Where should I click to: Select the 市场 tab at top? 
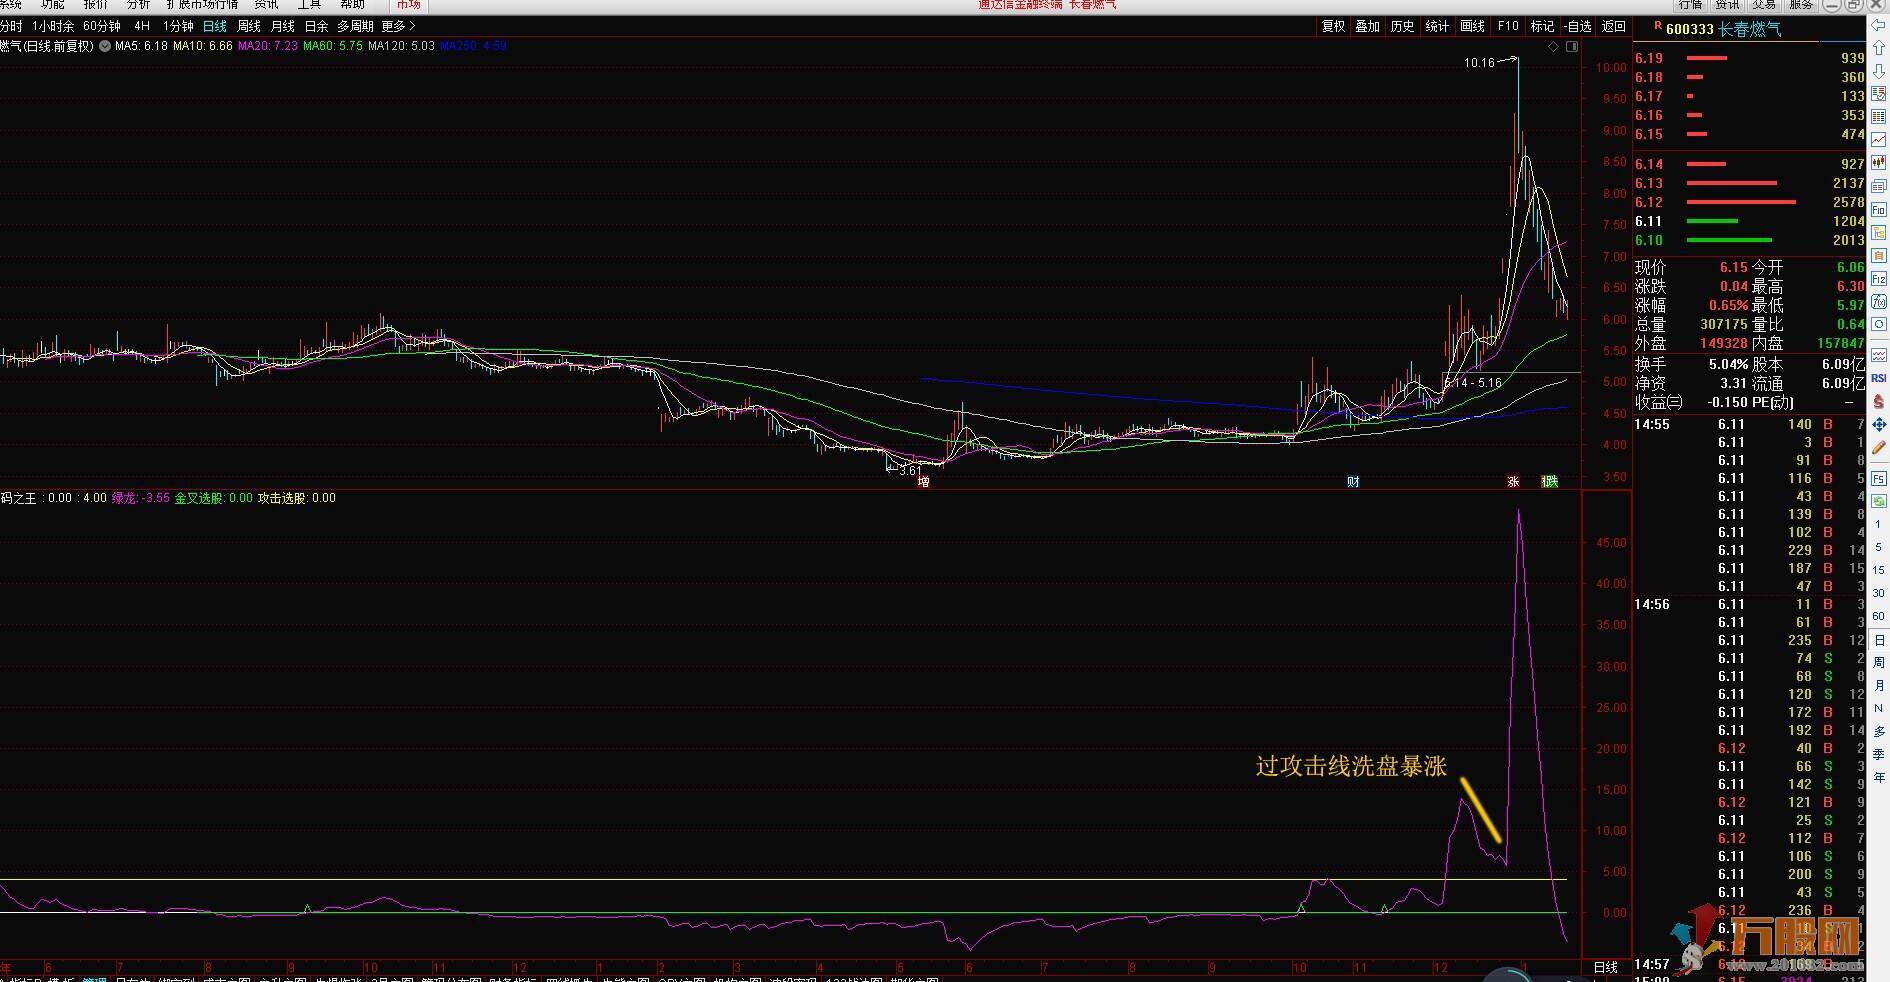[x=409, y=5]
